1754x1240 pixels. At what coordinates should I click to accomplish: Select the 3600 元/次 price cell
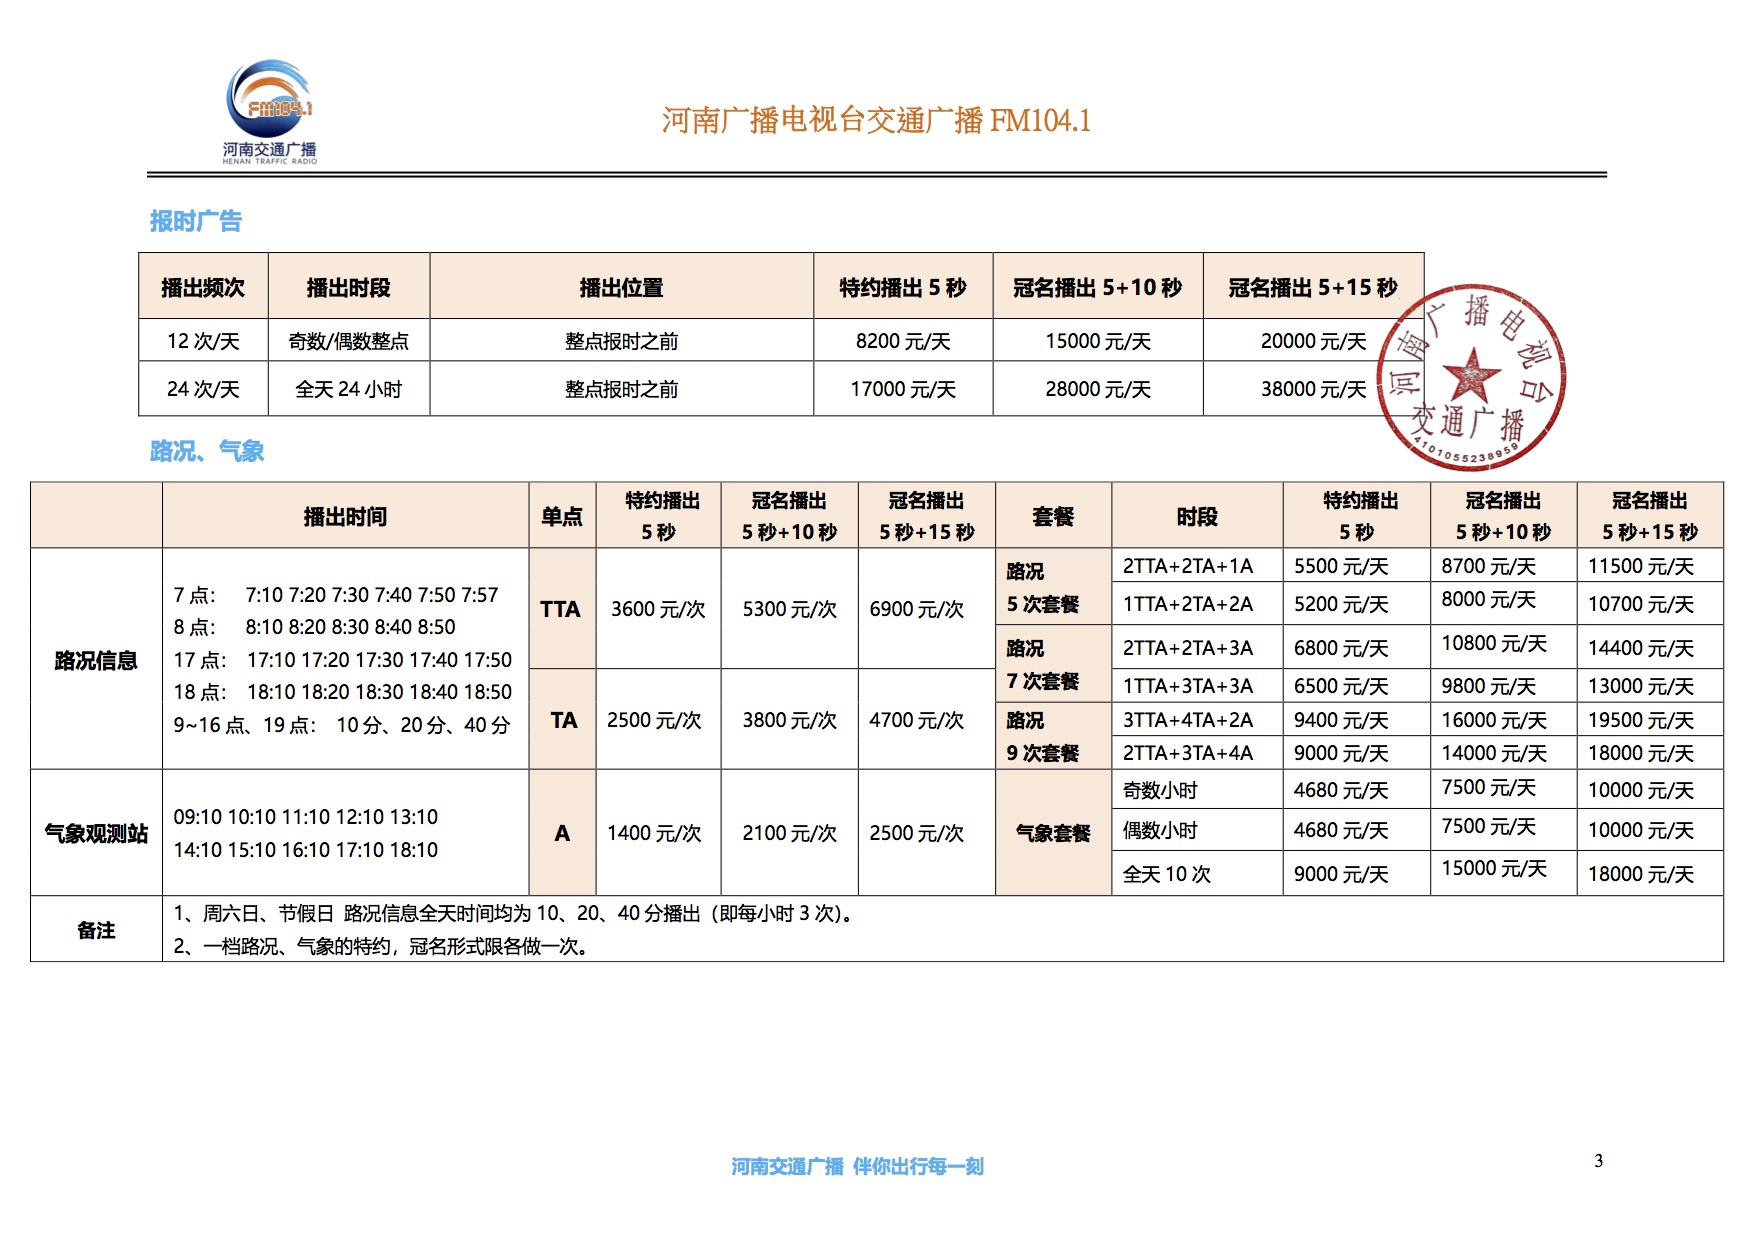(x=657, y=609)
